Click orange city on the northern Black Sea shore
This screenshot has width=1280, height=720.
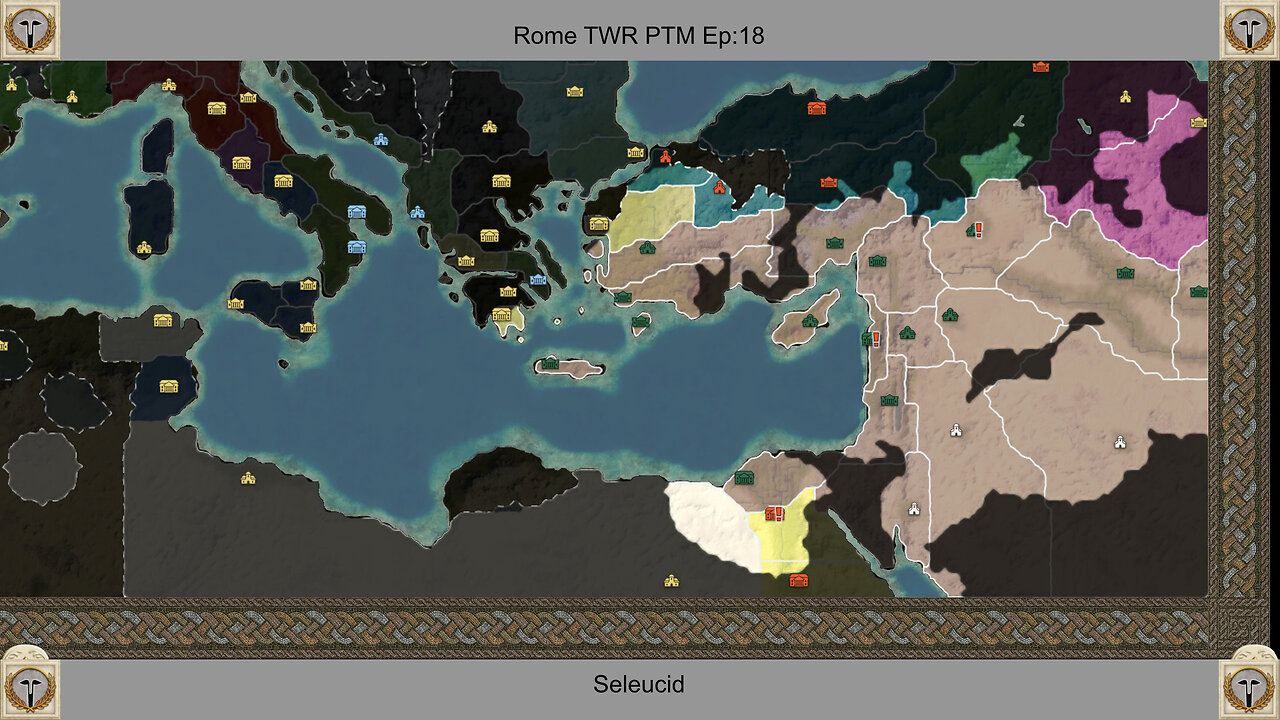[x=816, y=108]
